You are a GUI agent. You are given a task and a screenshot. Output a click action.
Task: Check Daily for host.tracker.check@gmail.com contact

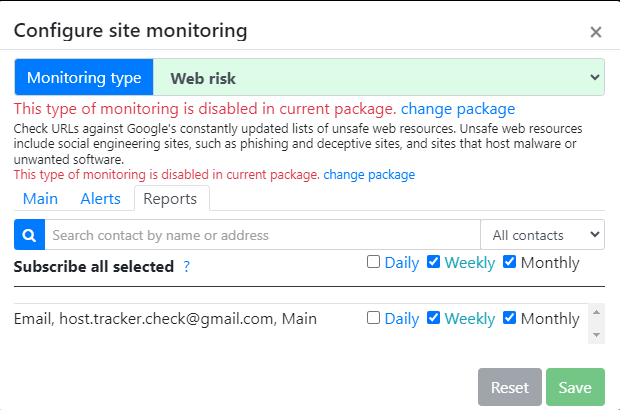tap(373, 318)
